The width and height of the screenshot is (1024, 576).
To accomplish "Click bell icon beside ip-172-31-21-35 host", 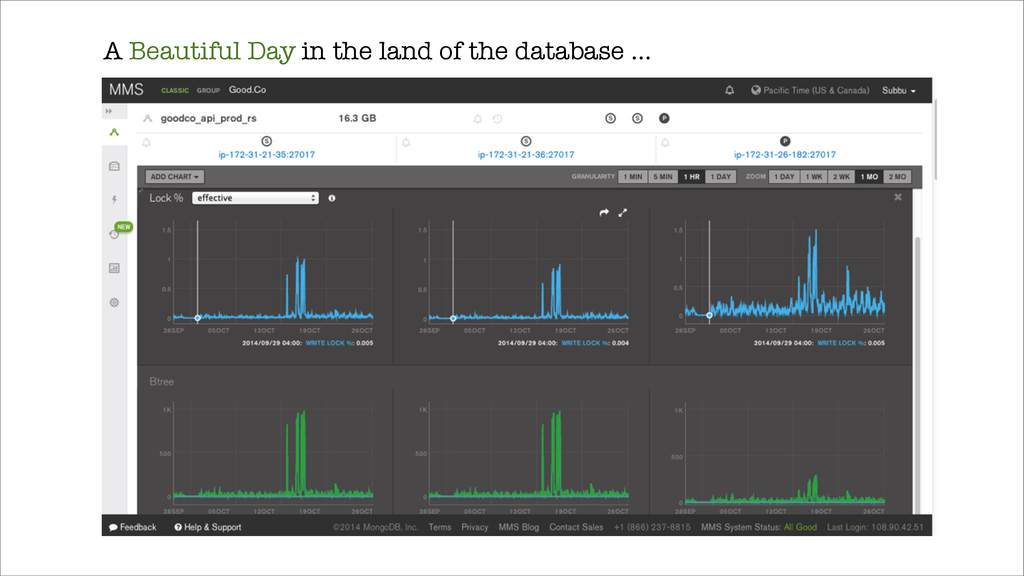I will click(146, 142).
